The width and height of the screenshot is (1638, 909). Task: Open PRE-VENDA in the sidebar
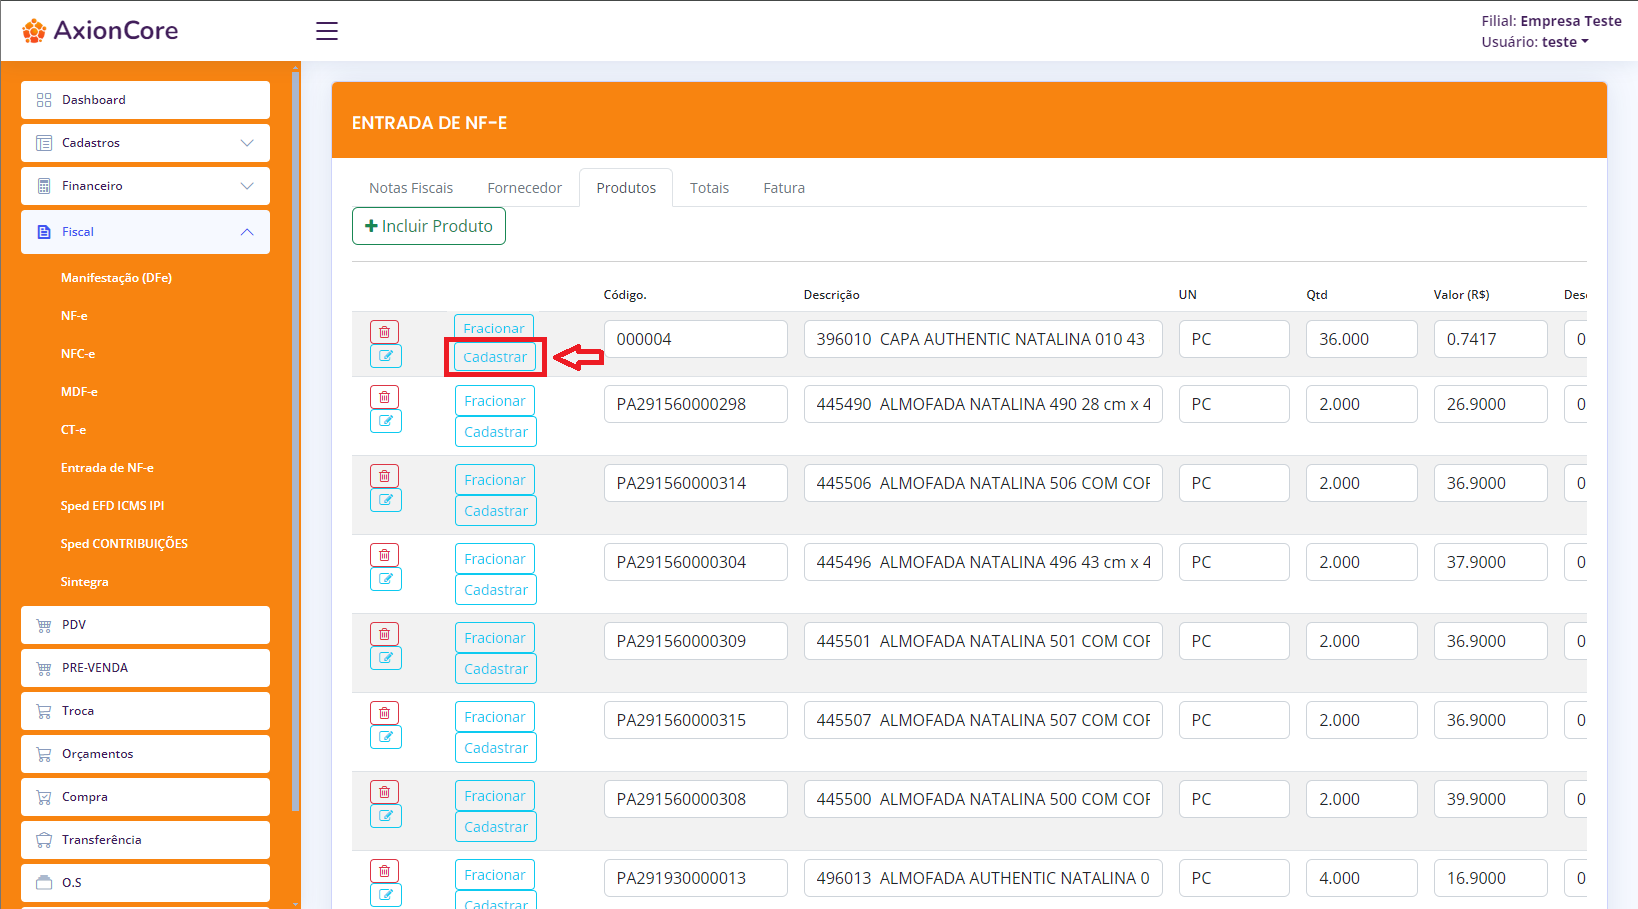(x=145, y=668)
